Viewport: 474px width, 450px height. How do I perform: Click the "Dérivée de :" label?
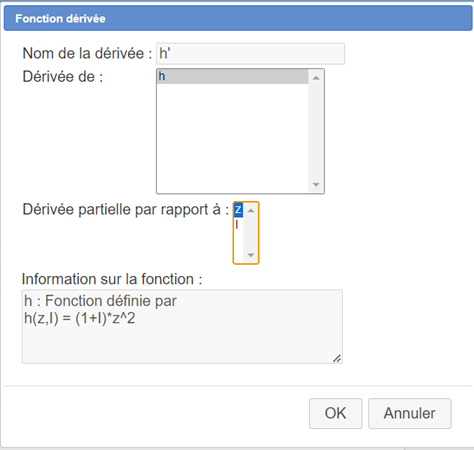click(x=63, y=77)
